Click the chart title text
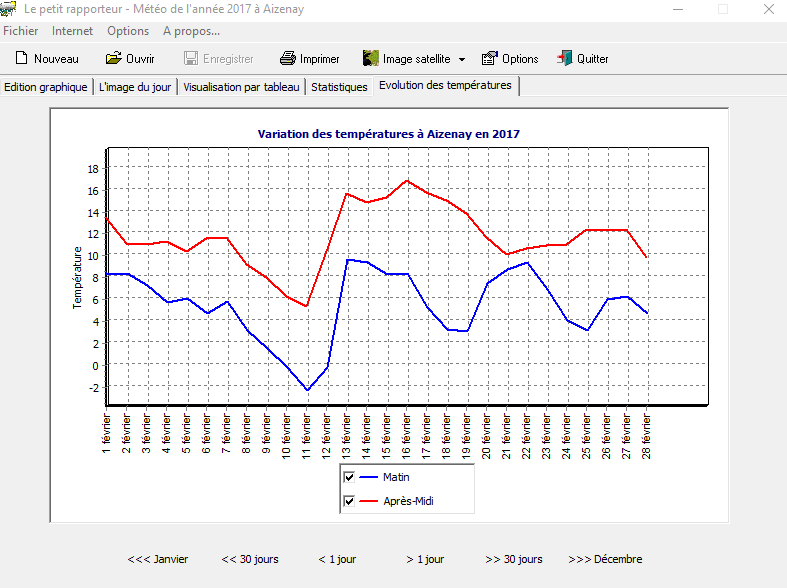The width and height of the screenshot is (787, 588). tap(388, 134)
